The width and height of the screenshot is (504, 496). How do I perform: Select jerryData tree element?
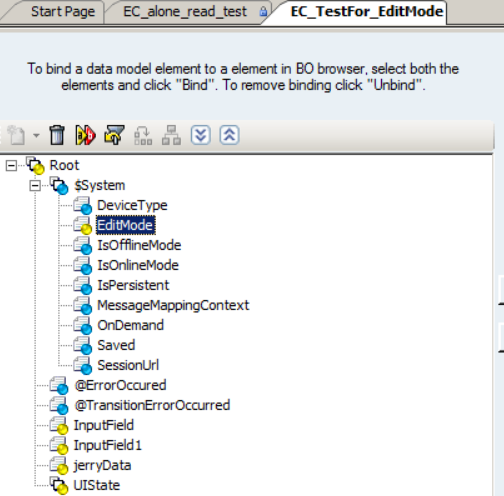point(102,465)
